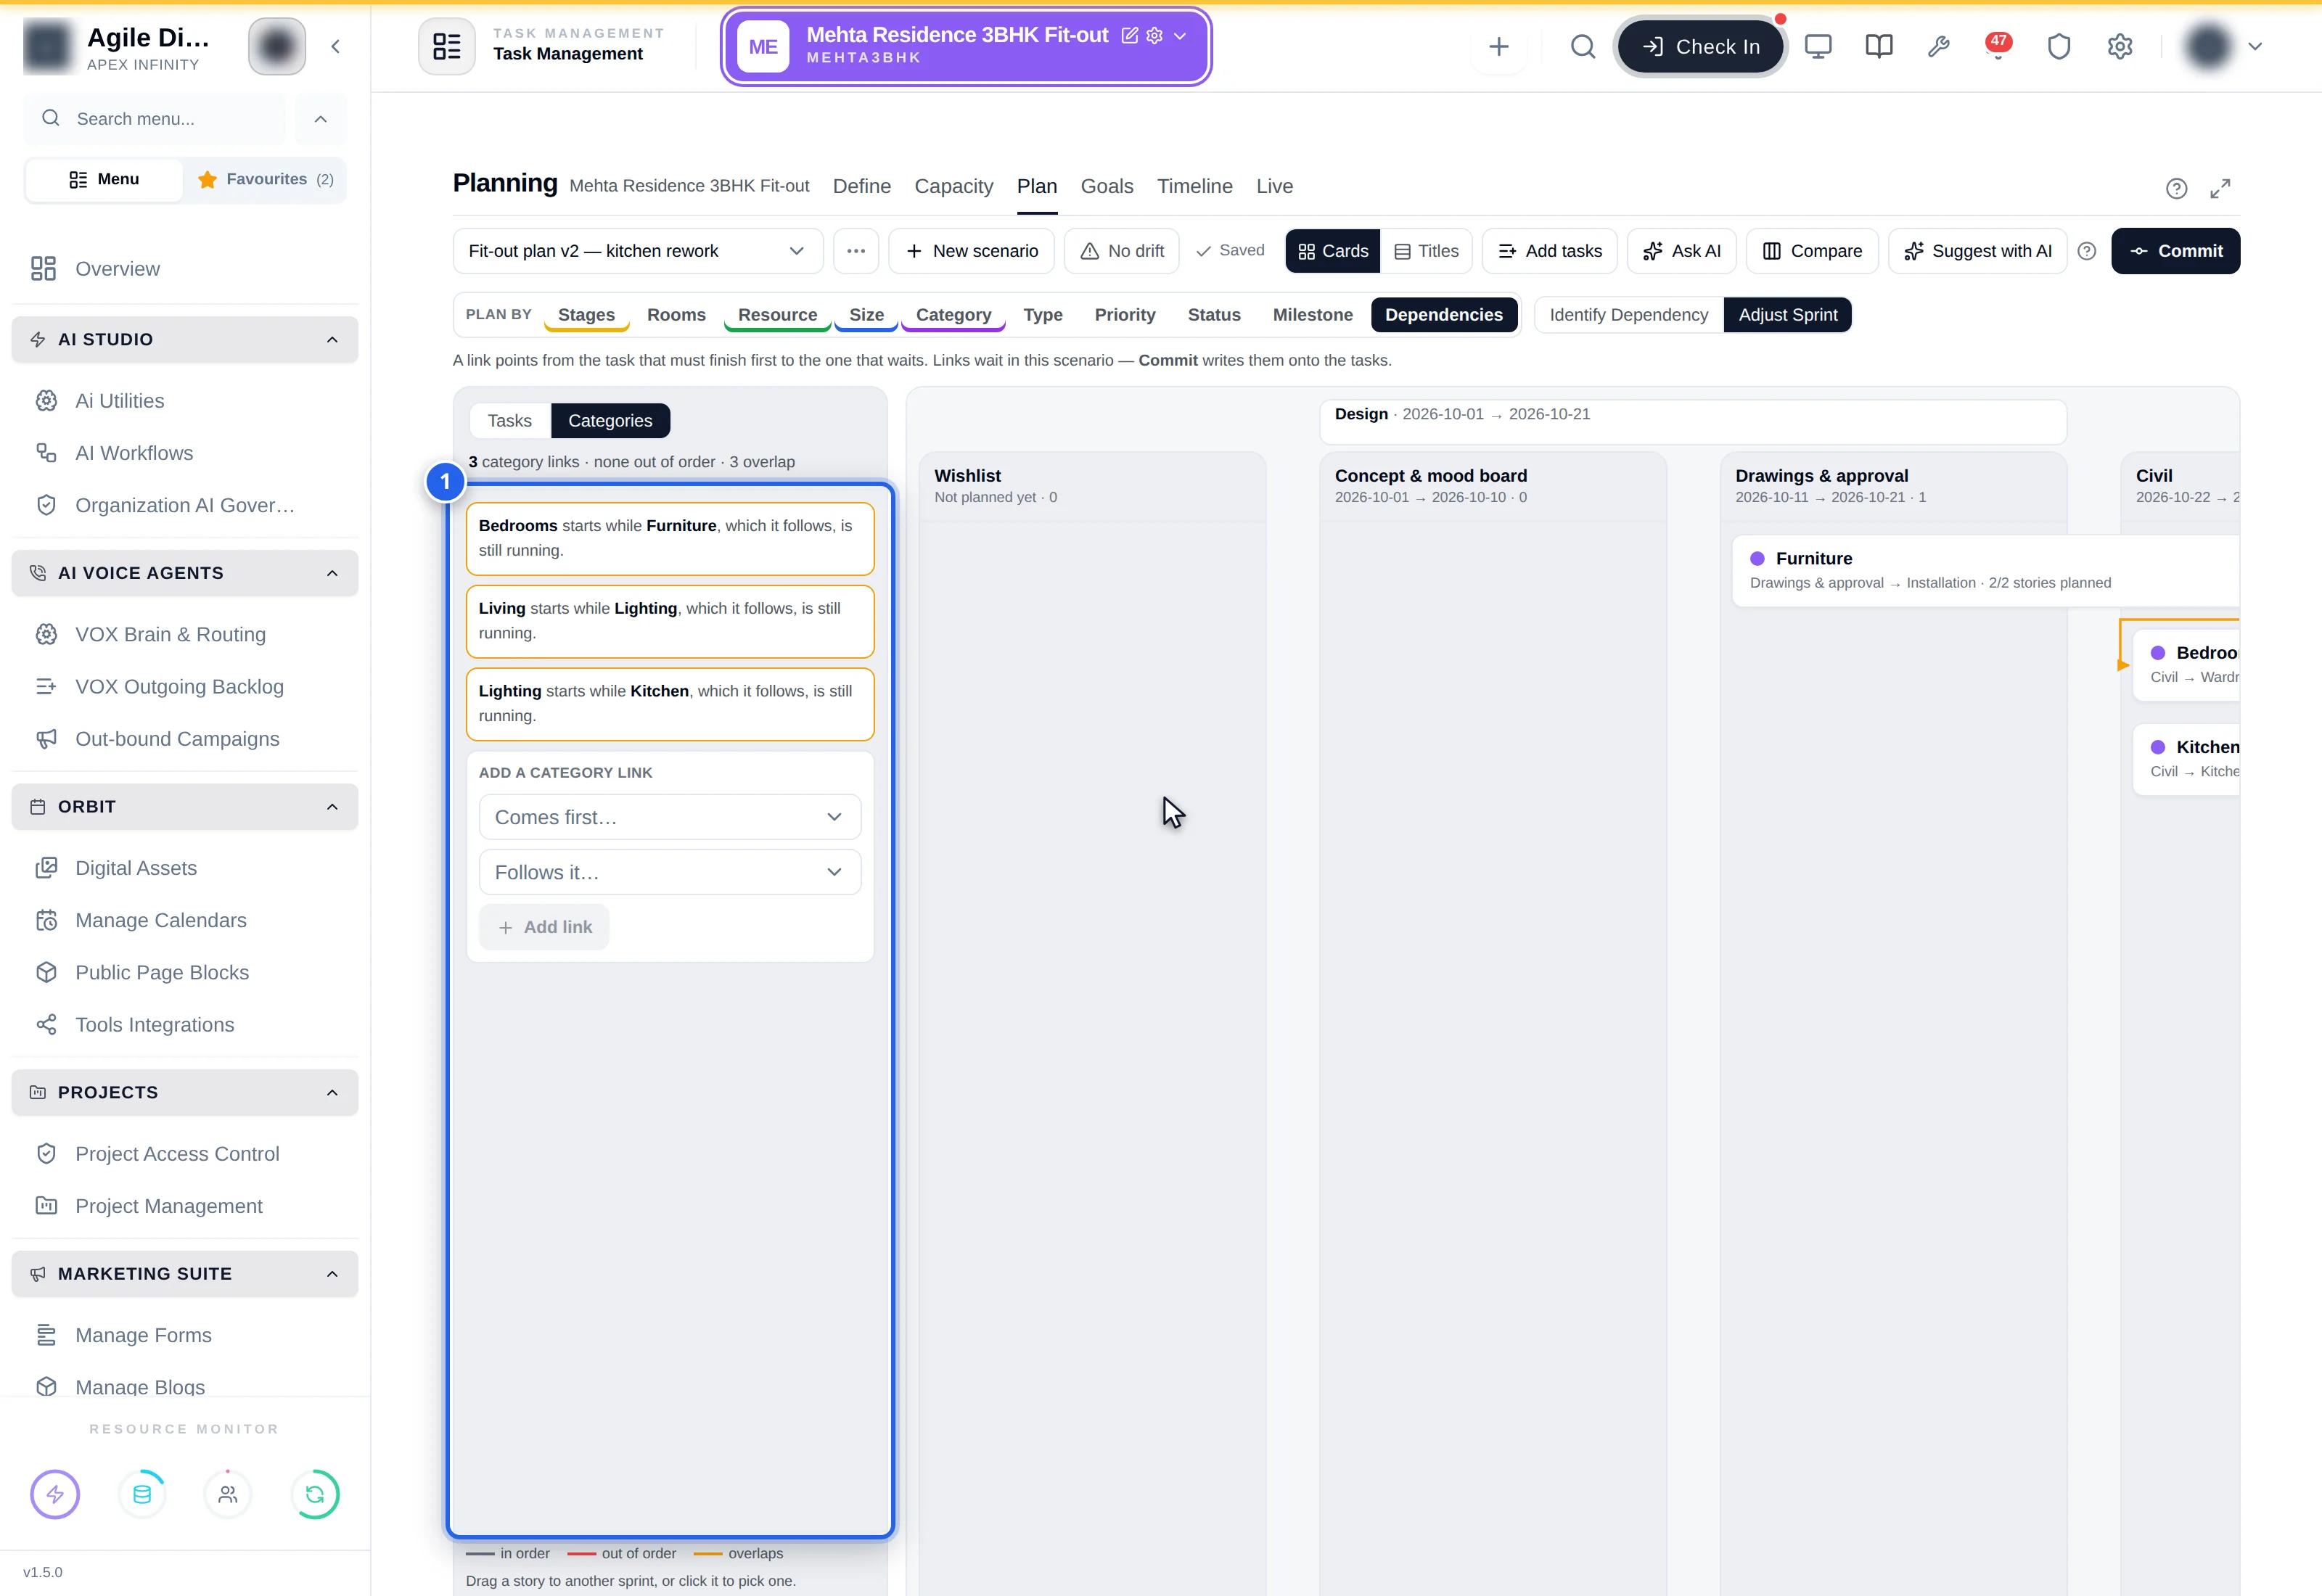
Task: Open the Define planning tab
Action: tap(862, 186)
